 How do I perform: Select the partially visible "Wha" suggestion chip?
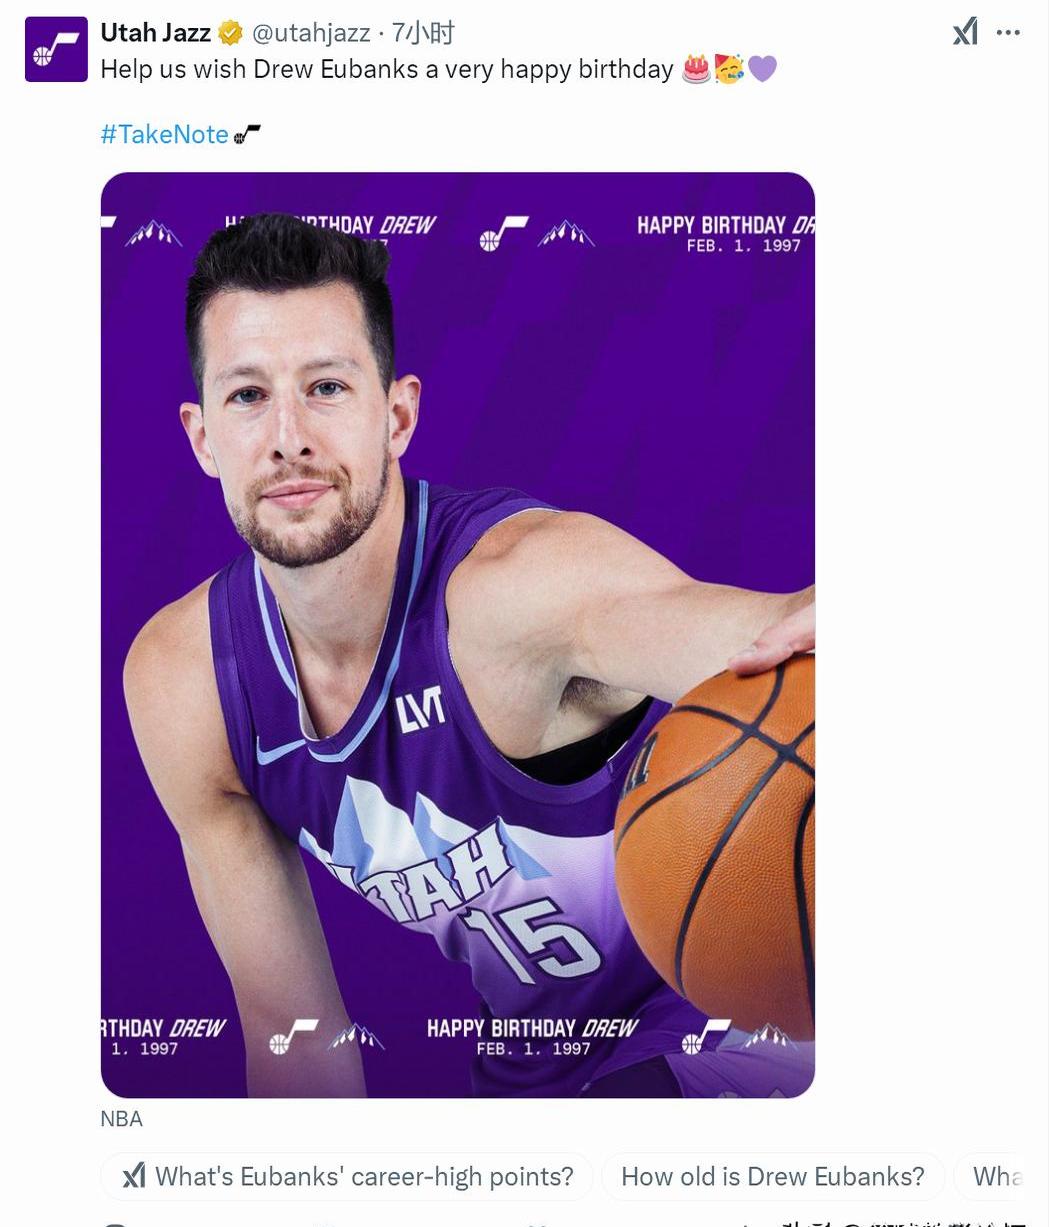pos(990,1176)
